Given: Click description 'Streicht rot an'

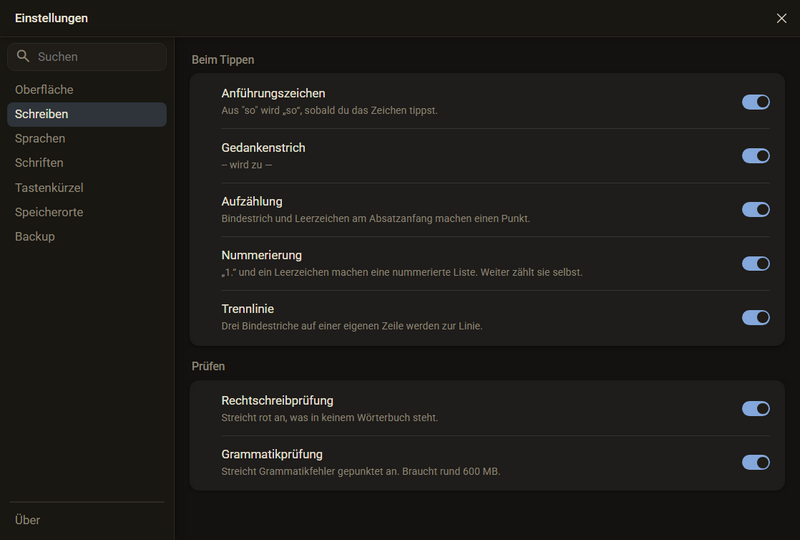Looking at the screenshot, I should point(254,418).
